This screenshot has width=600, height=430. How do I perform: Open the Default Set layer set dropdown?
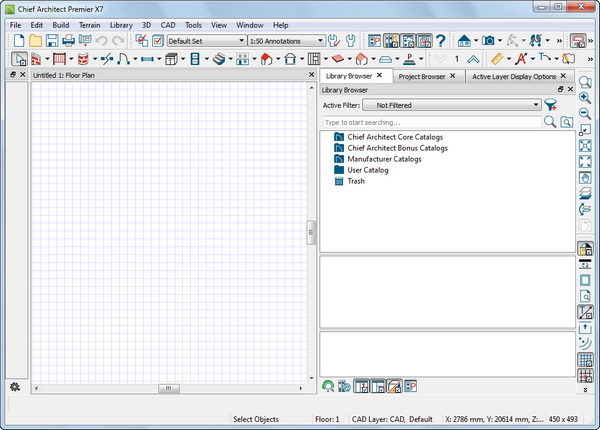pos(206,41)
